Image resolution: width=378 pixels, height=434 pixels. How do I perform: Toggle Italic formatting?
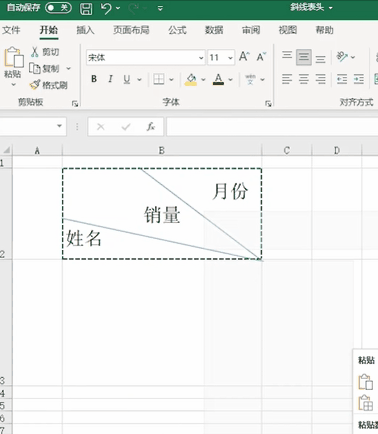pyautogui.click(x=110, y=79)
